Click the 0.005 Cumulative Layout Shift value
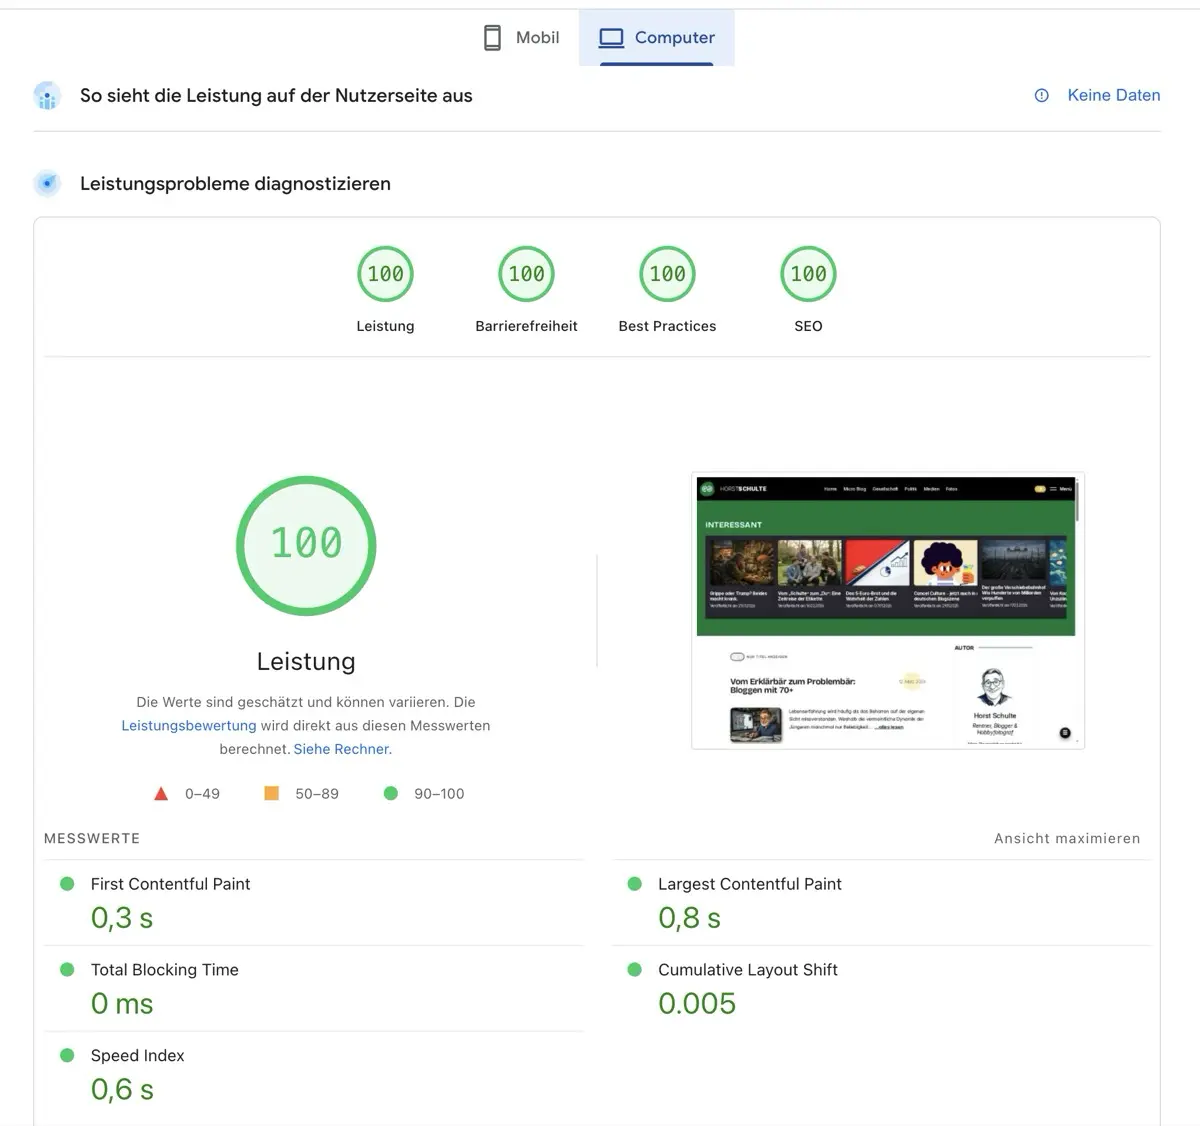1200x1126 pixels. tap(697, 1004)
